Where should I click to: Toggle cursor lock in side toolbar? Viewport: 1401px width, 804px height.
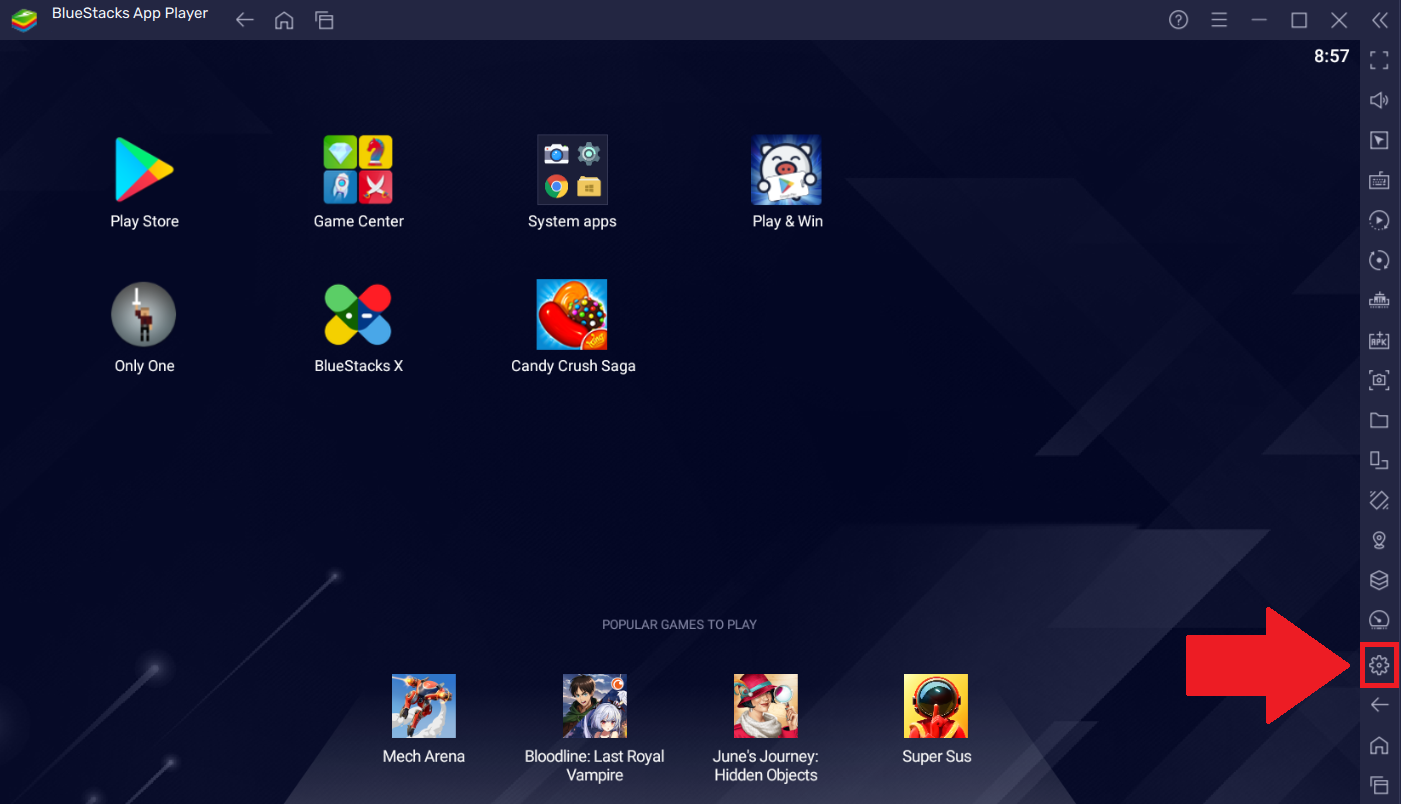tap(1379, 140)
